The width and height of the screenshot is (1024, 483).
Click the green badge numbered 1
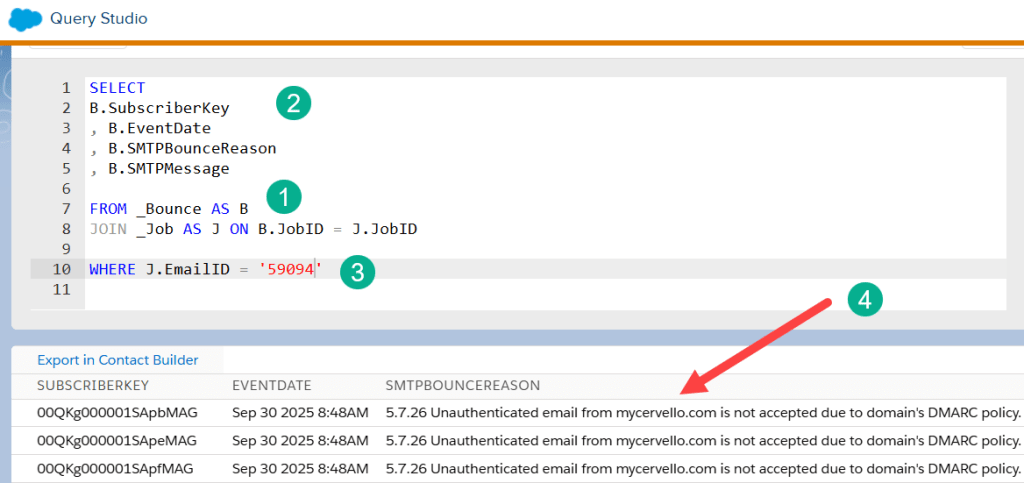pos(284,197)
